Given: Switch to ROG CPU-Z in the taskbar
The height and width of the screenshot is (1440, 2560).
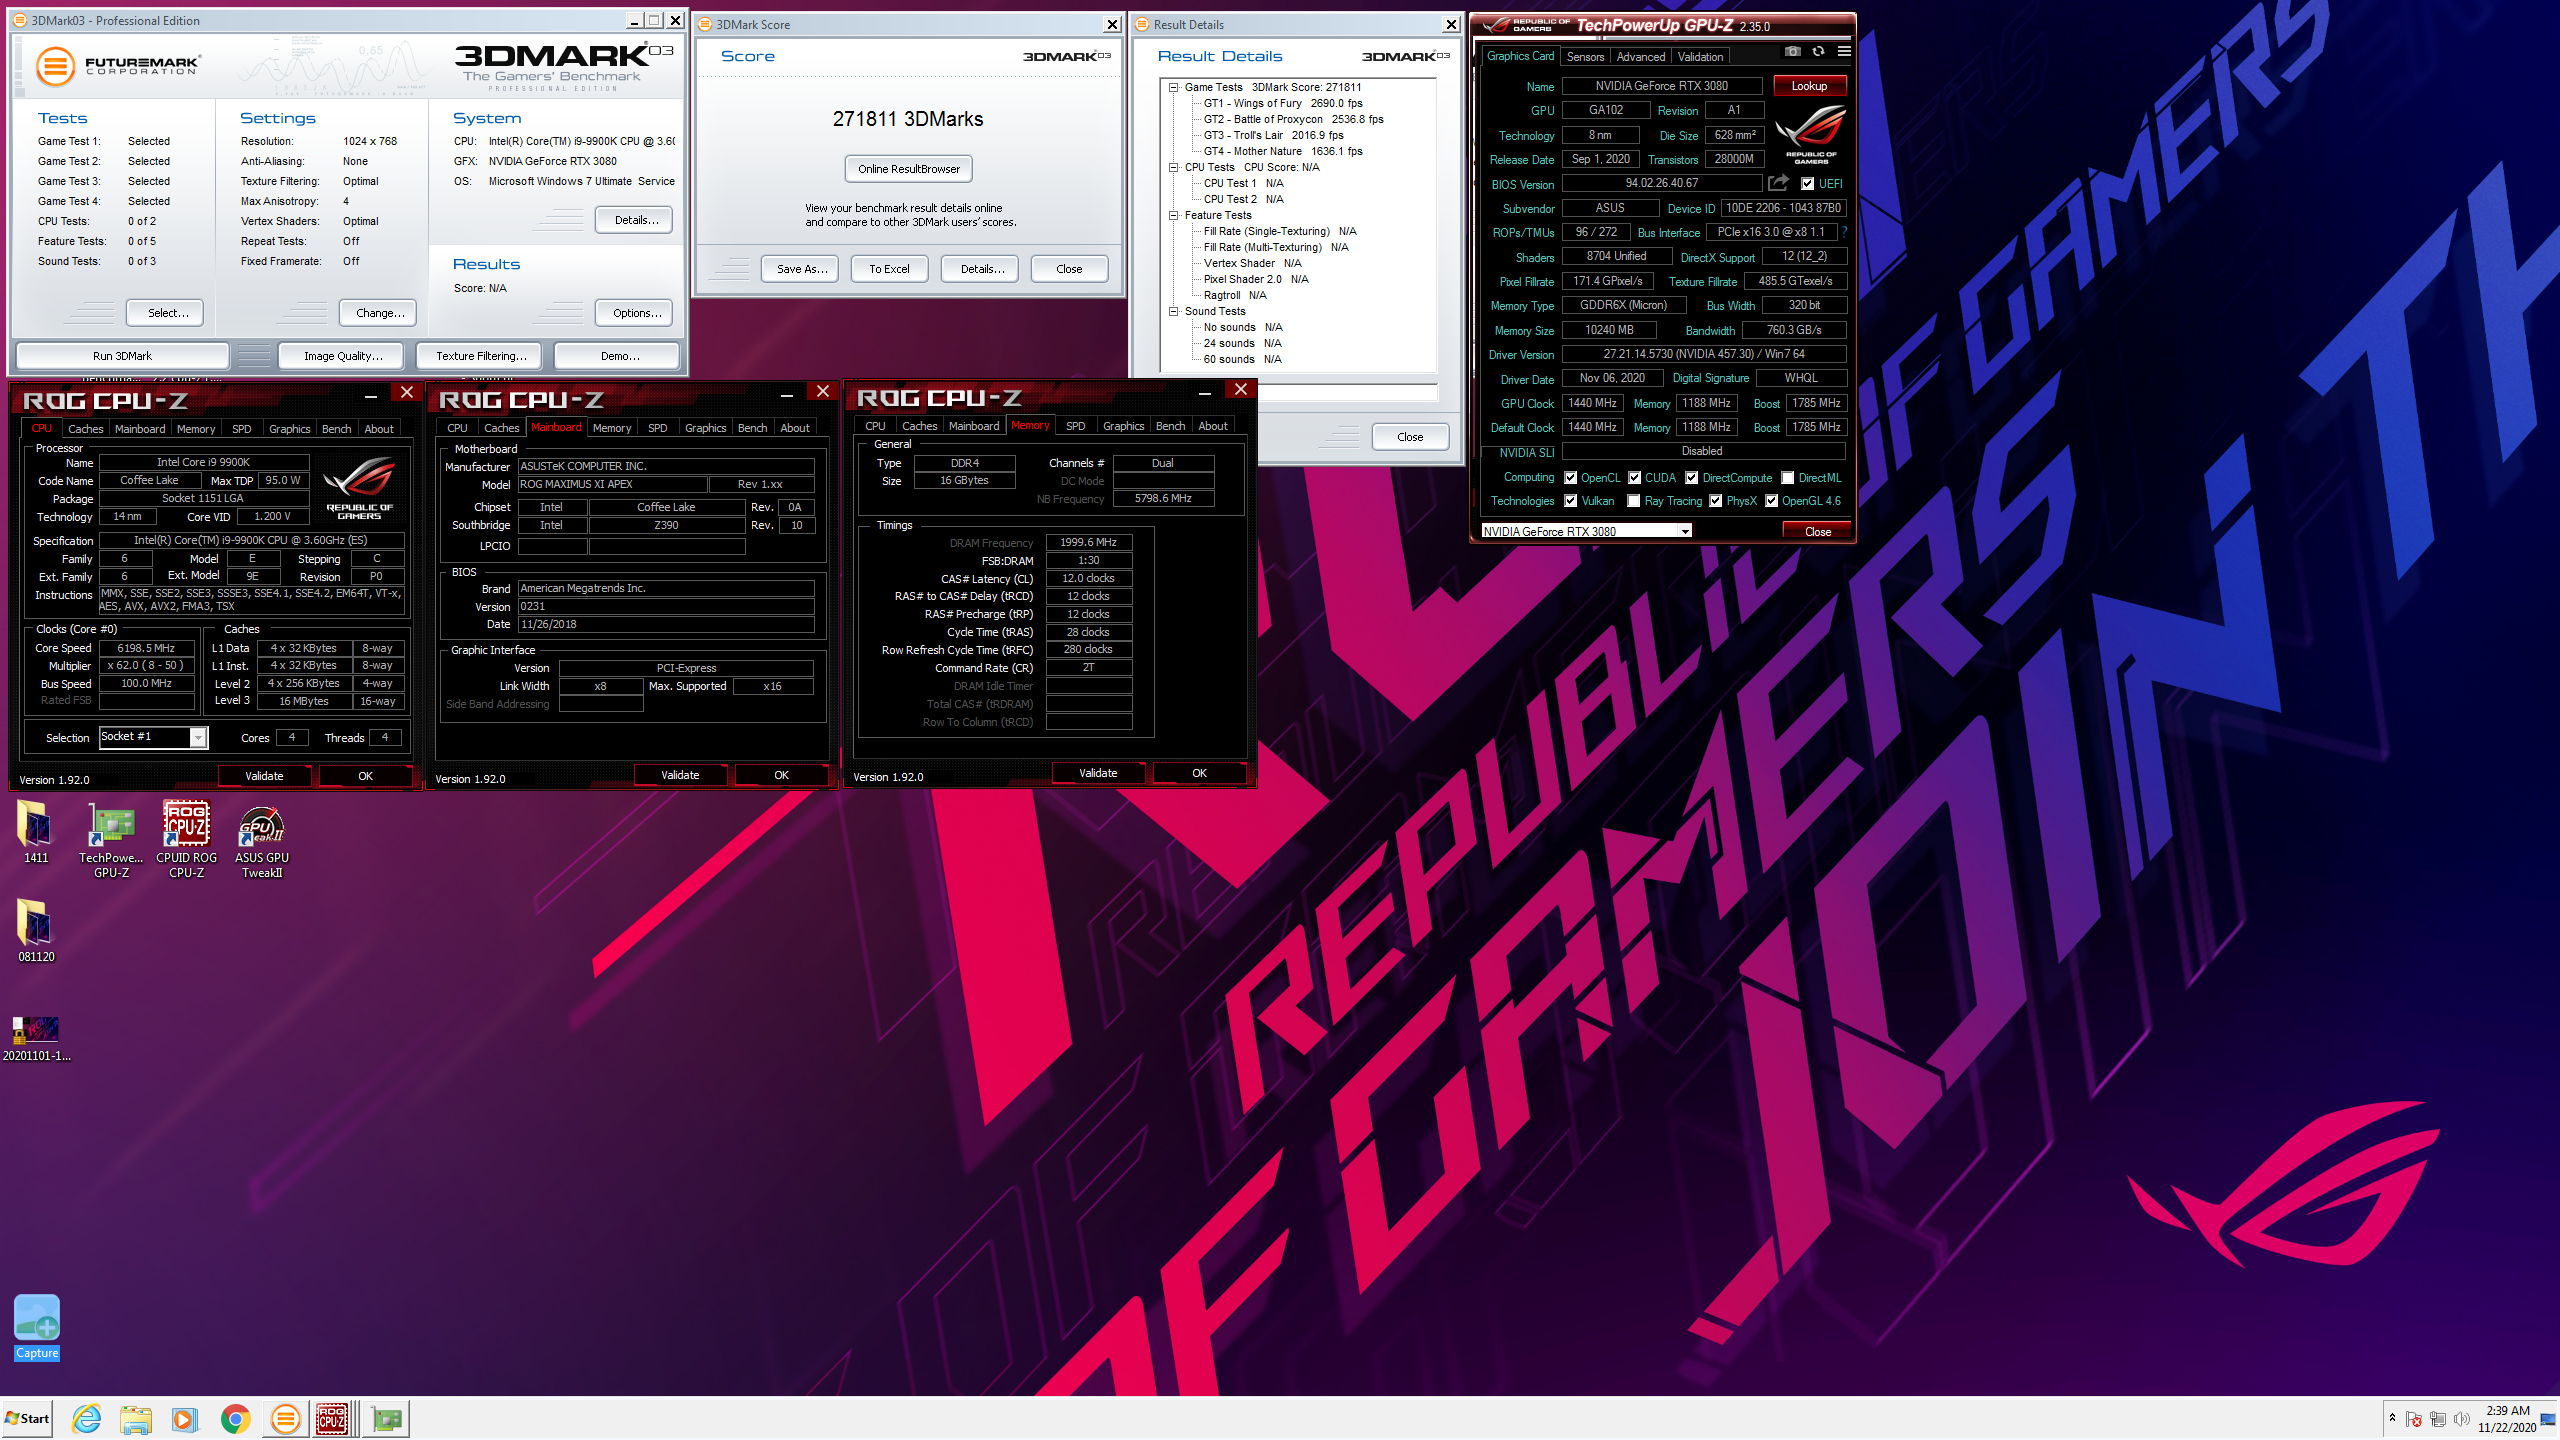Looking at the screenshot, I should pos(333,1418).
